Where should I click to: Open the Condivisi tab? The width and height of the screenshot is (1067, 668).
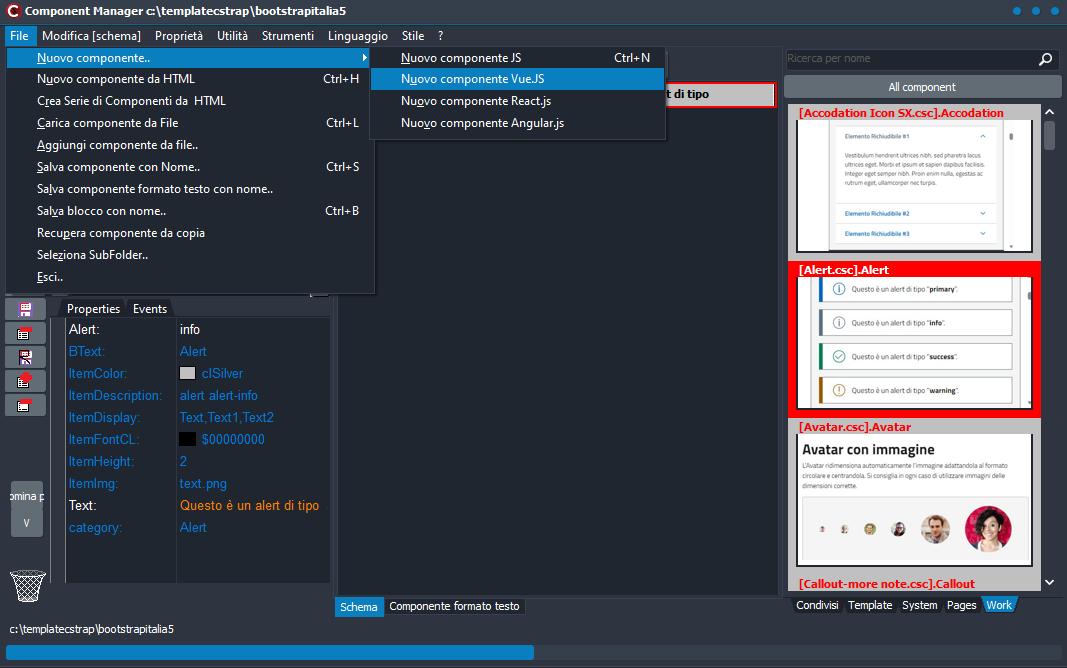coord(817,605)
